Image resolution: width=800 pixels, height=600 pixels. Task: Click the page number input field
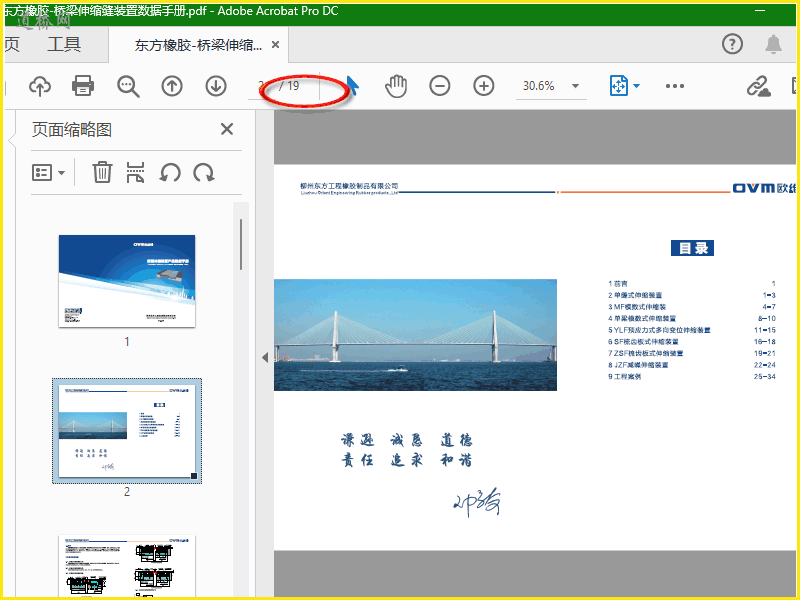click(x=263, y=86)
